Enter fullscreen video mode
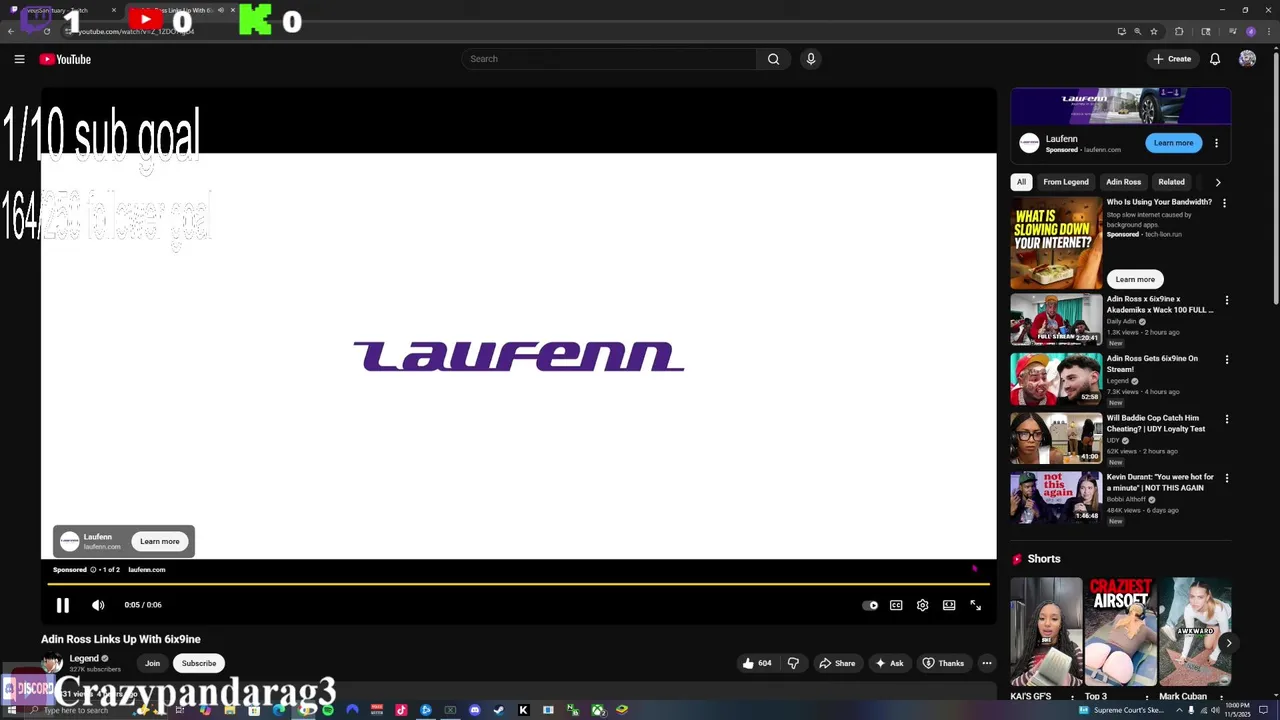The image size is (1280, 720). [x=976, y=605]
